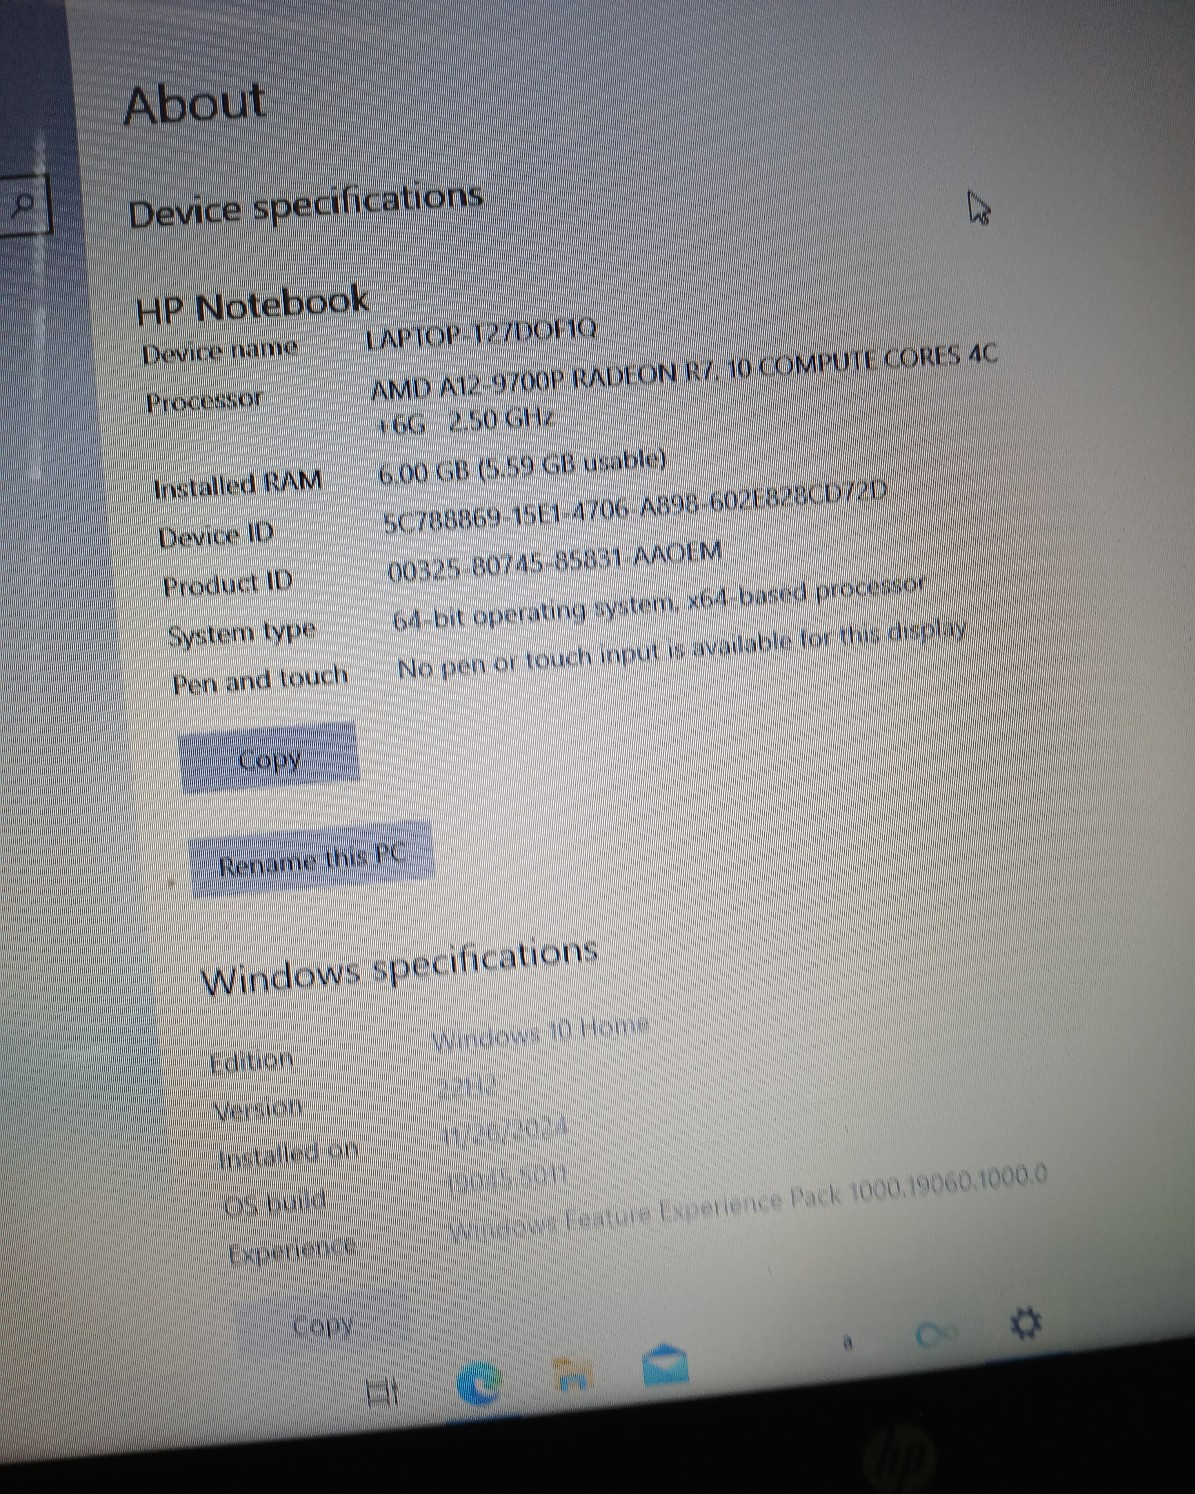1195x1494 pixels.
Task: Select the 6.00 GB installed RAM value
Action: 522,467
